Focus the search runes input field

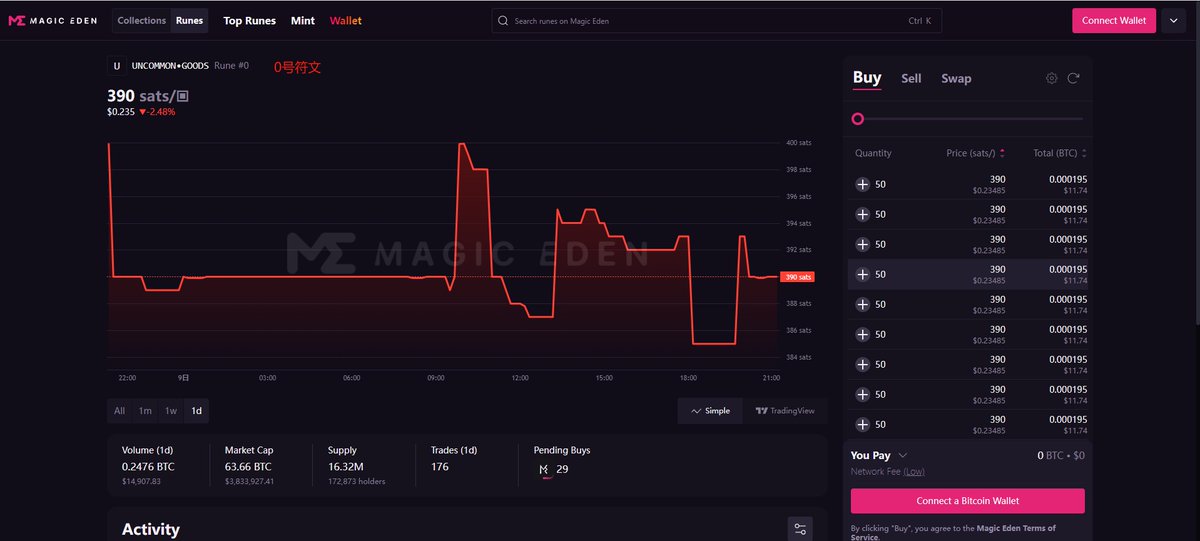pyautogui.click(x=716, y=21)
